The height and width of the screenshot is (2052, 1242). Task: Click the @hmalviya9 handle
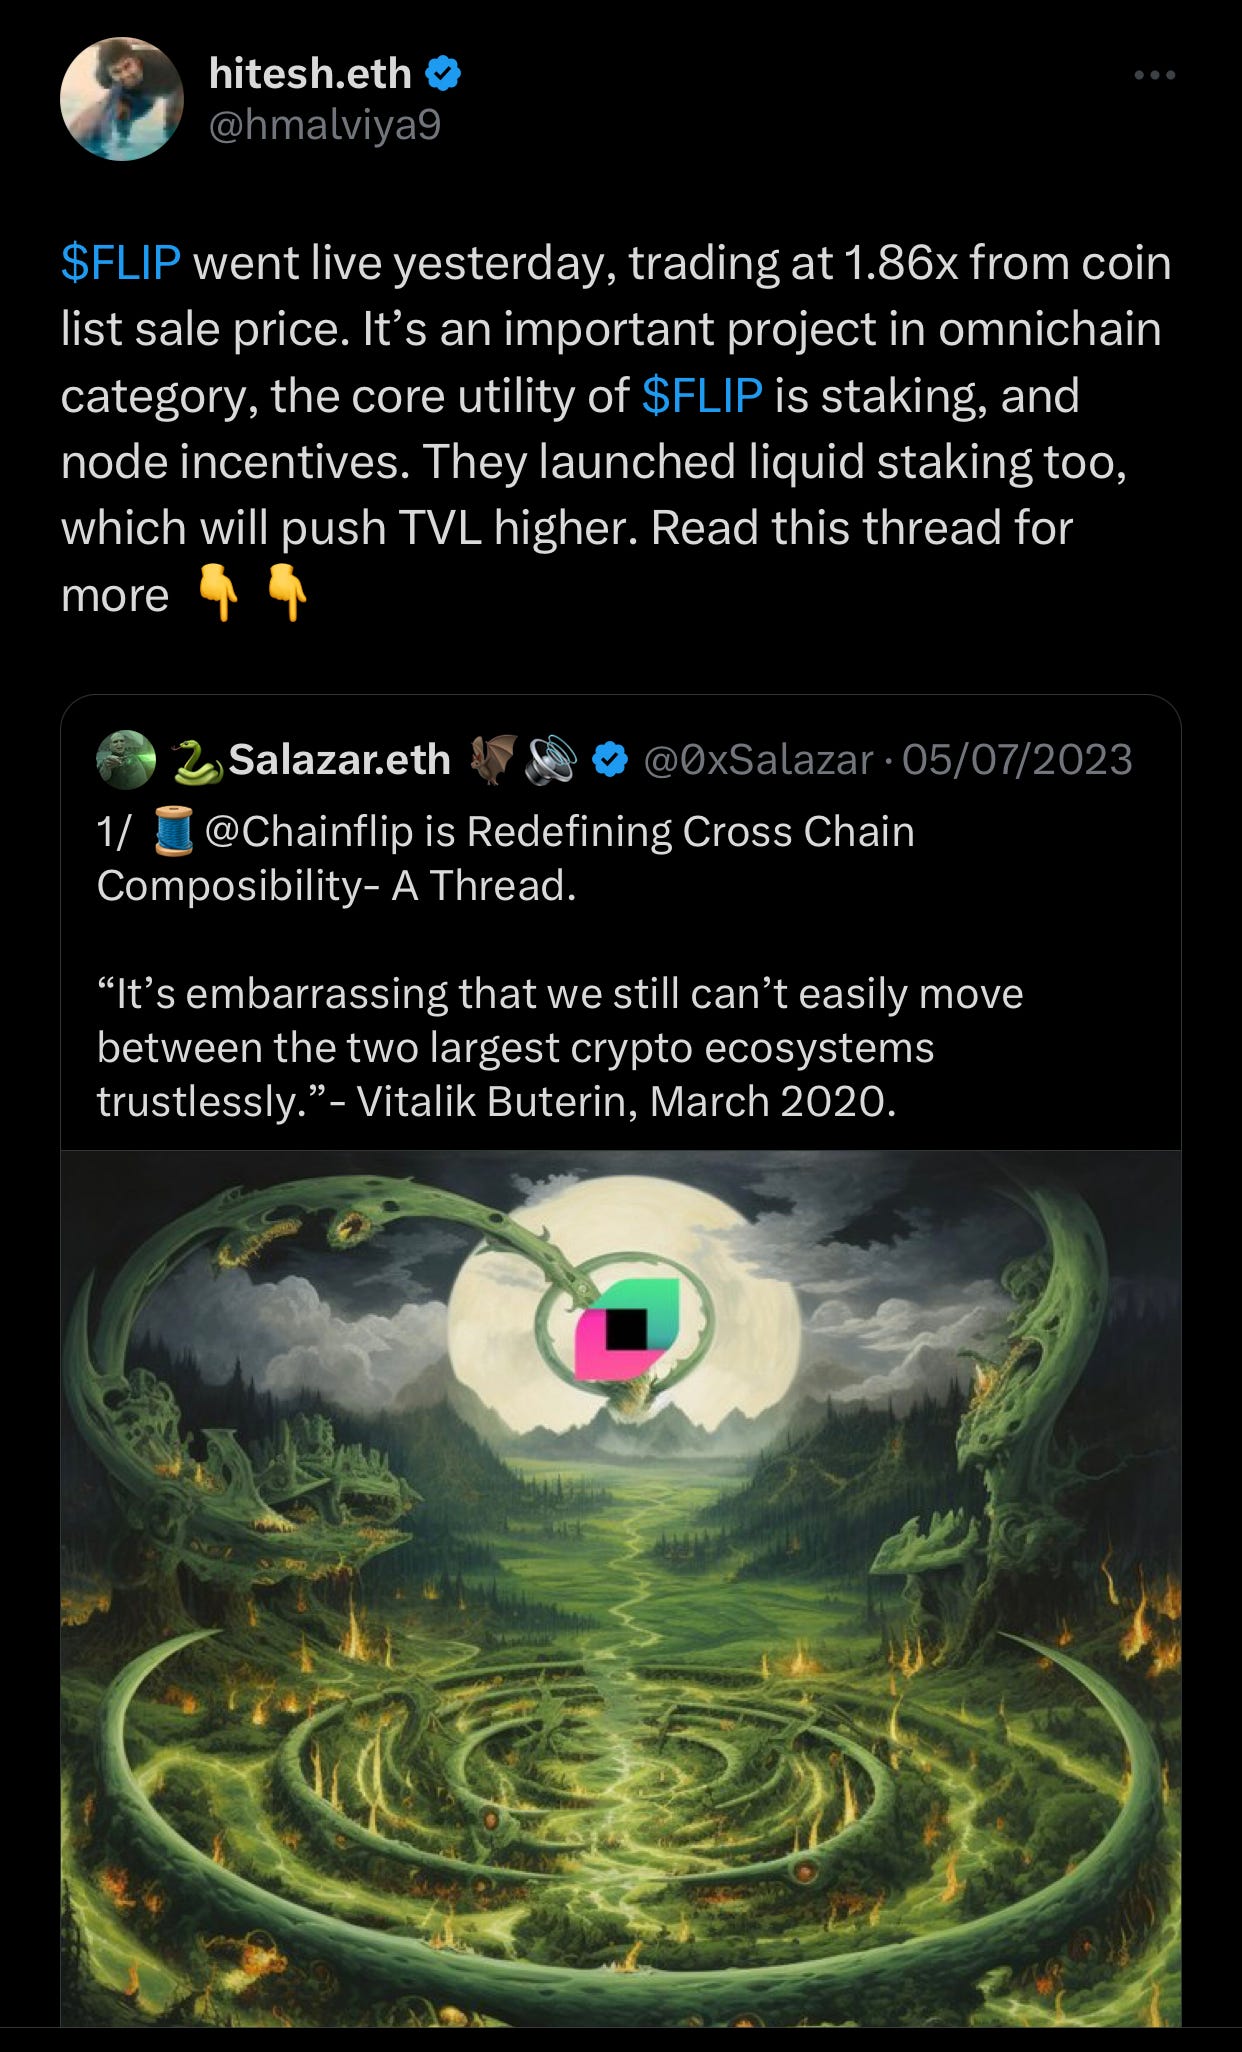[325, 125]
